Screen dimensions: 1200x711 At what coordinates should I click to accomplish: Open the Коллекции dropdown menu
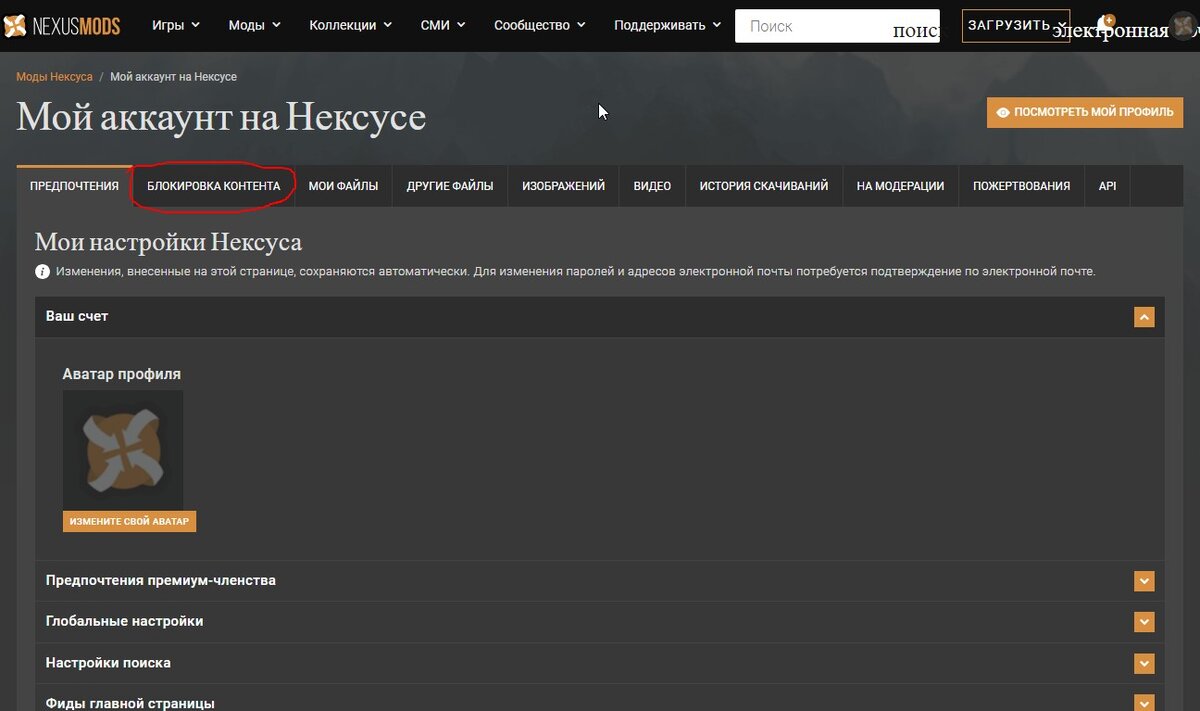[x=351, y=26]
